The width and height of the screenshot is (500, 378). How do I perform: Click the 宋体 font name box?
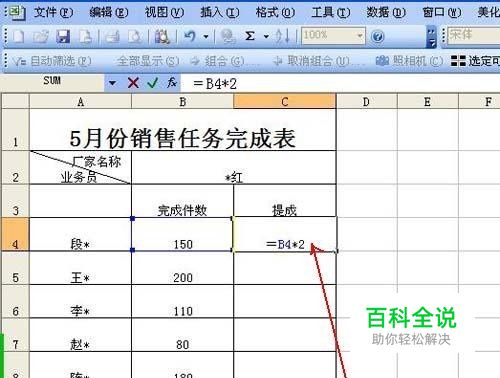tap(474, 35)
